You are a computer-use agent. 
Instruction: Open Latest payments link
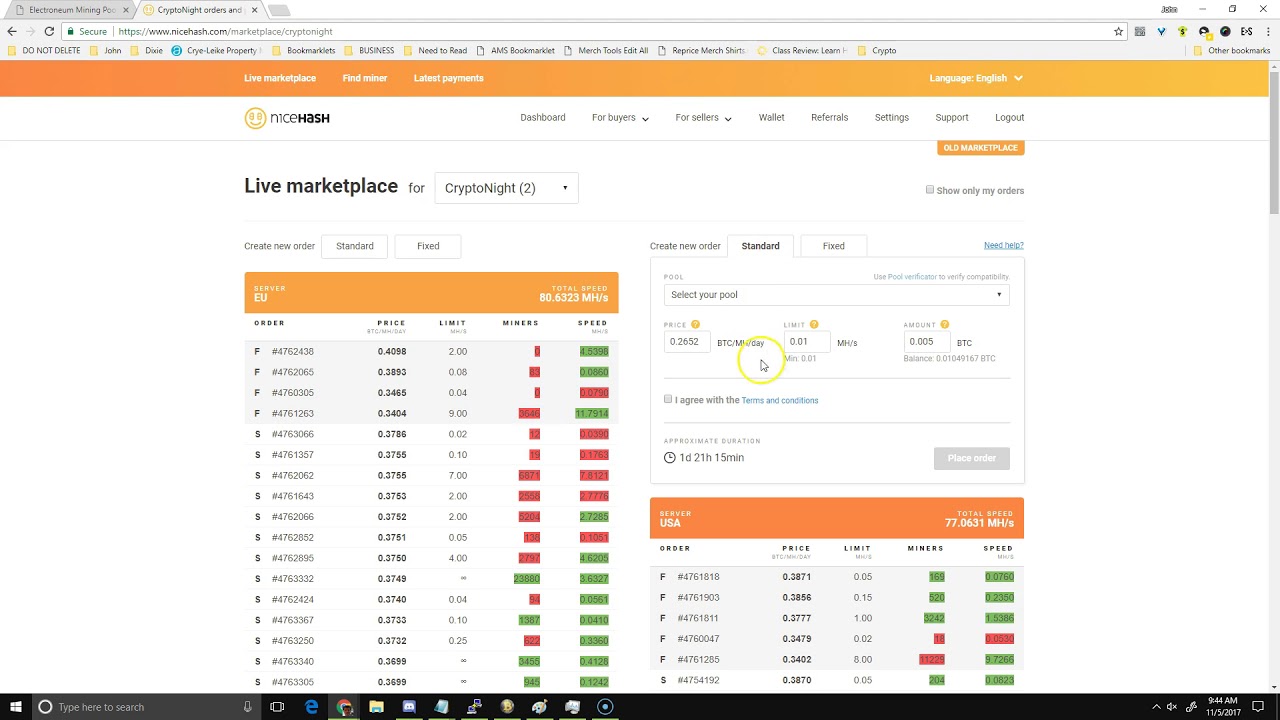click(x=449, y=78)
